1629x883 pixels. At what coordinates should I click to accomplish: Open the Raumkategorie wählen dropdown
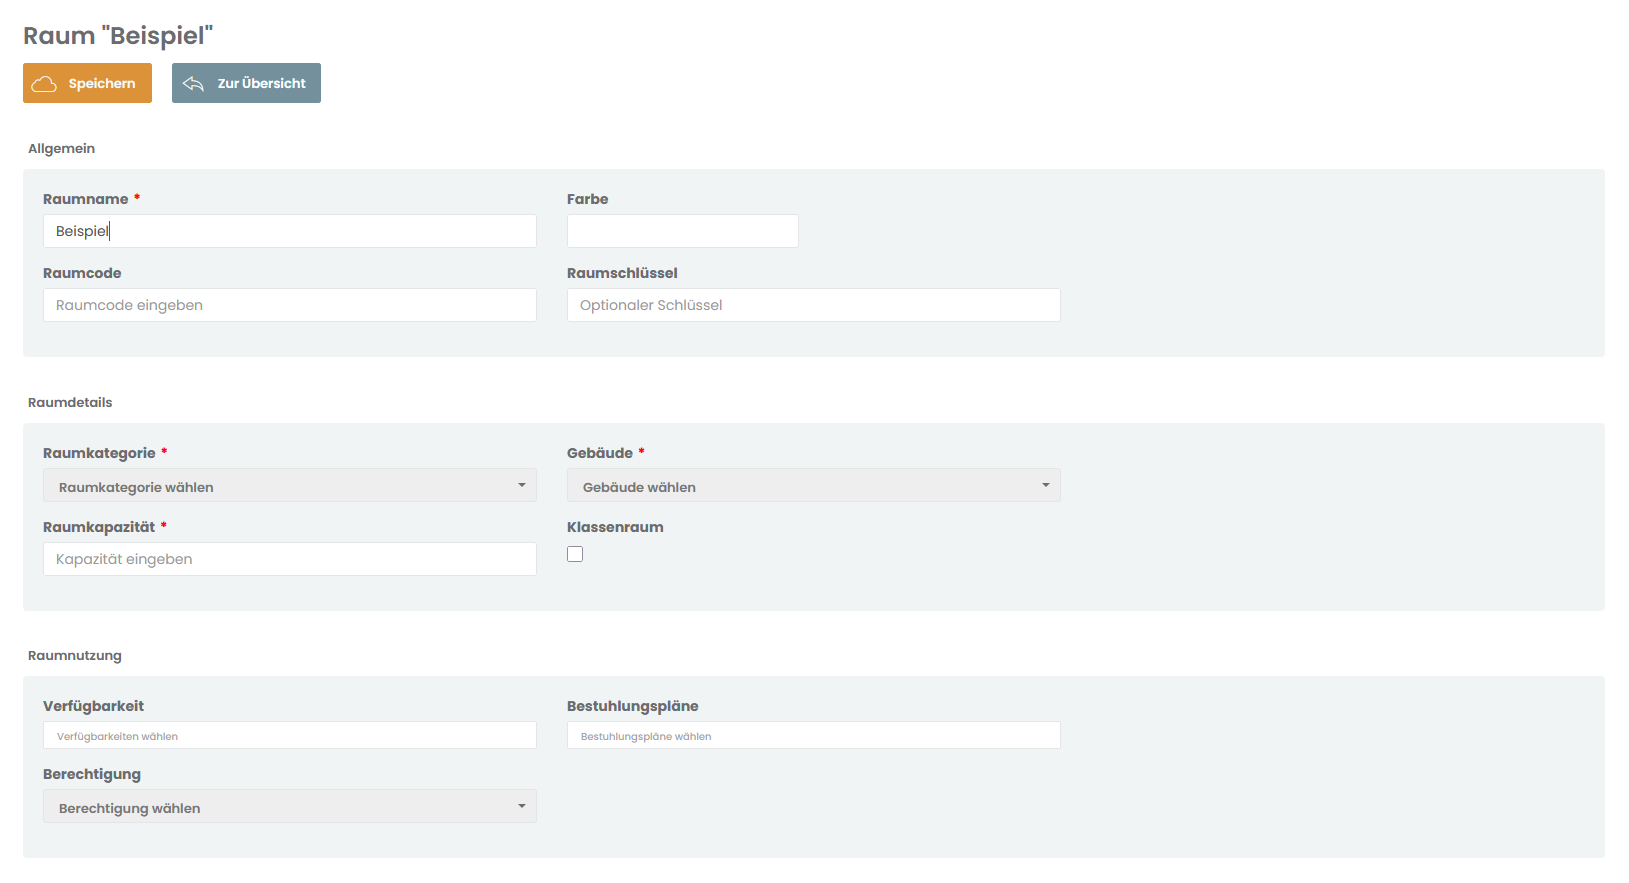[290, 486]
